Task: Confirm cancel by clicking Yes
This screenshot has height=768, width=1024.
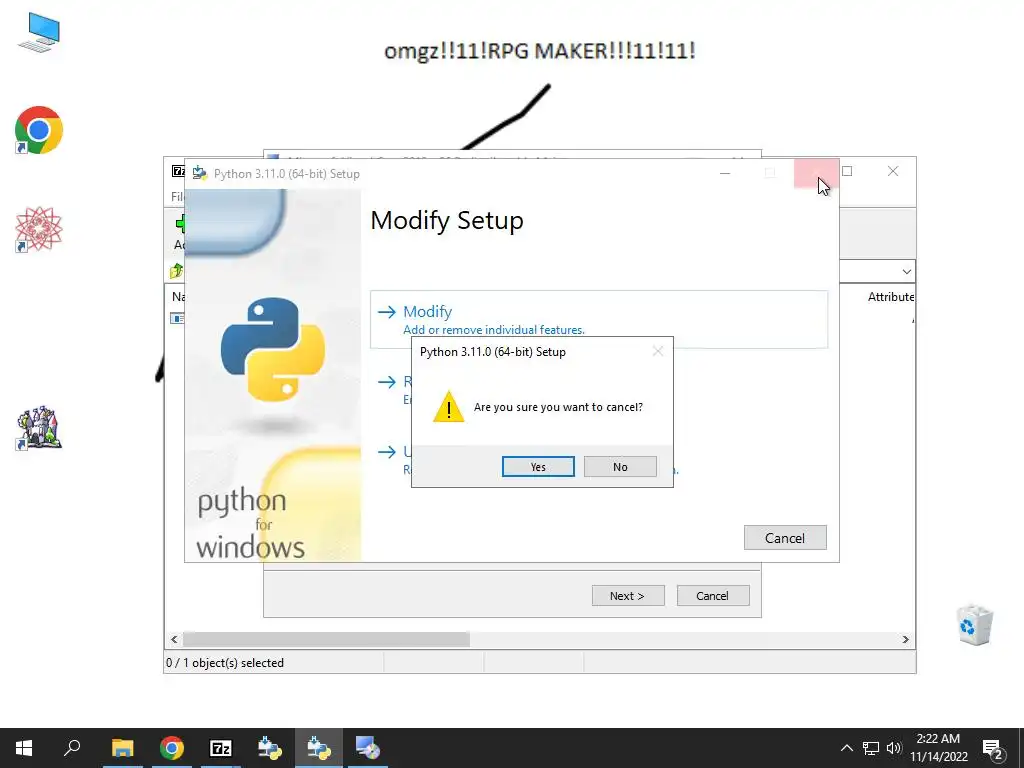Action: click(x=538, y=466)
